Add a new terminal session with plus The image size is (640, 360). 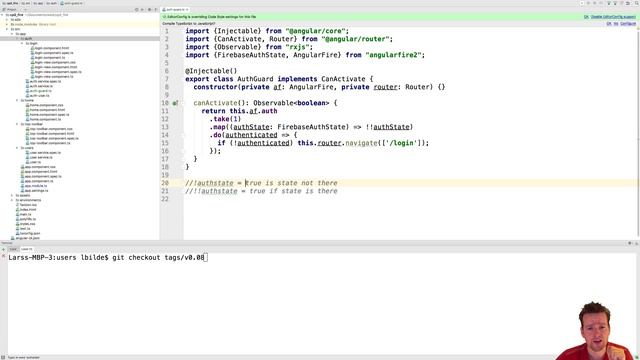3,249
